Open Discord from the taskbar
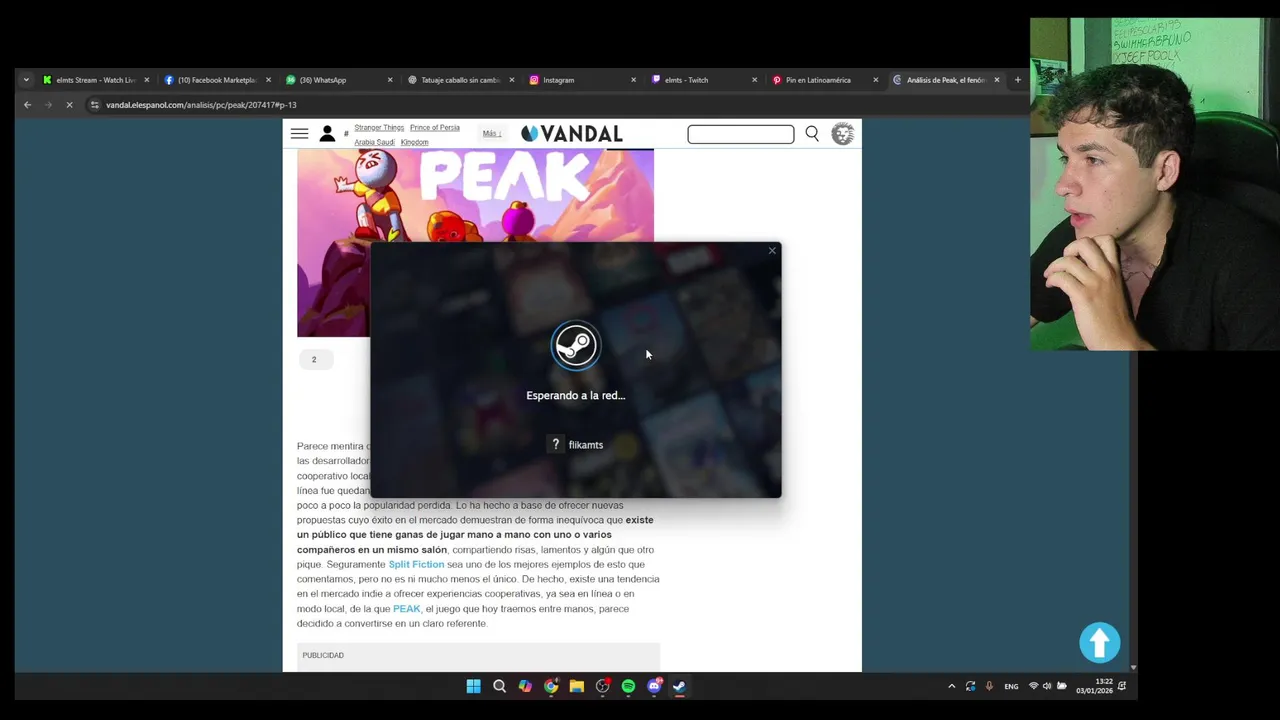 click(654, 686)
